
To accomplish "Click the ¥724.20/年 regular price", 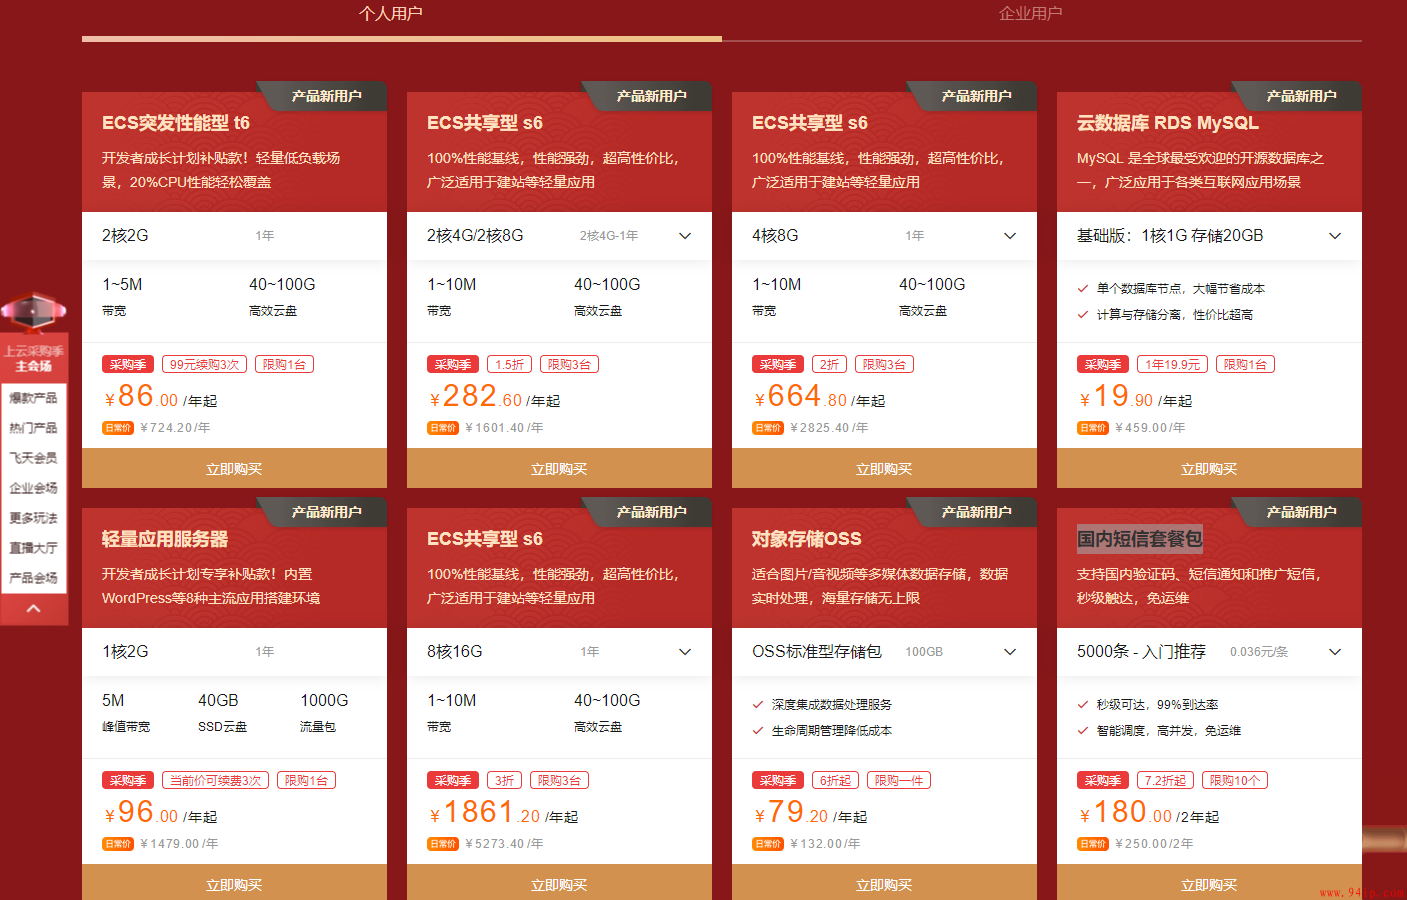I will [x=175, y=428].
